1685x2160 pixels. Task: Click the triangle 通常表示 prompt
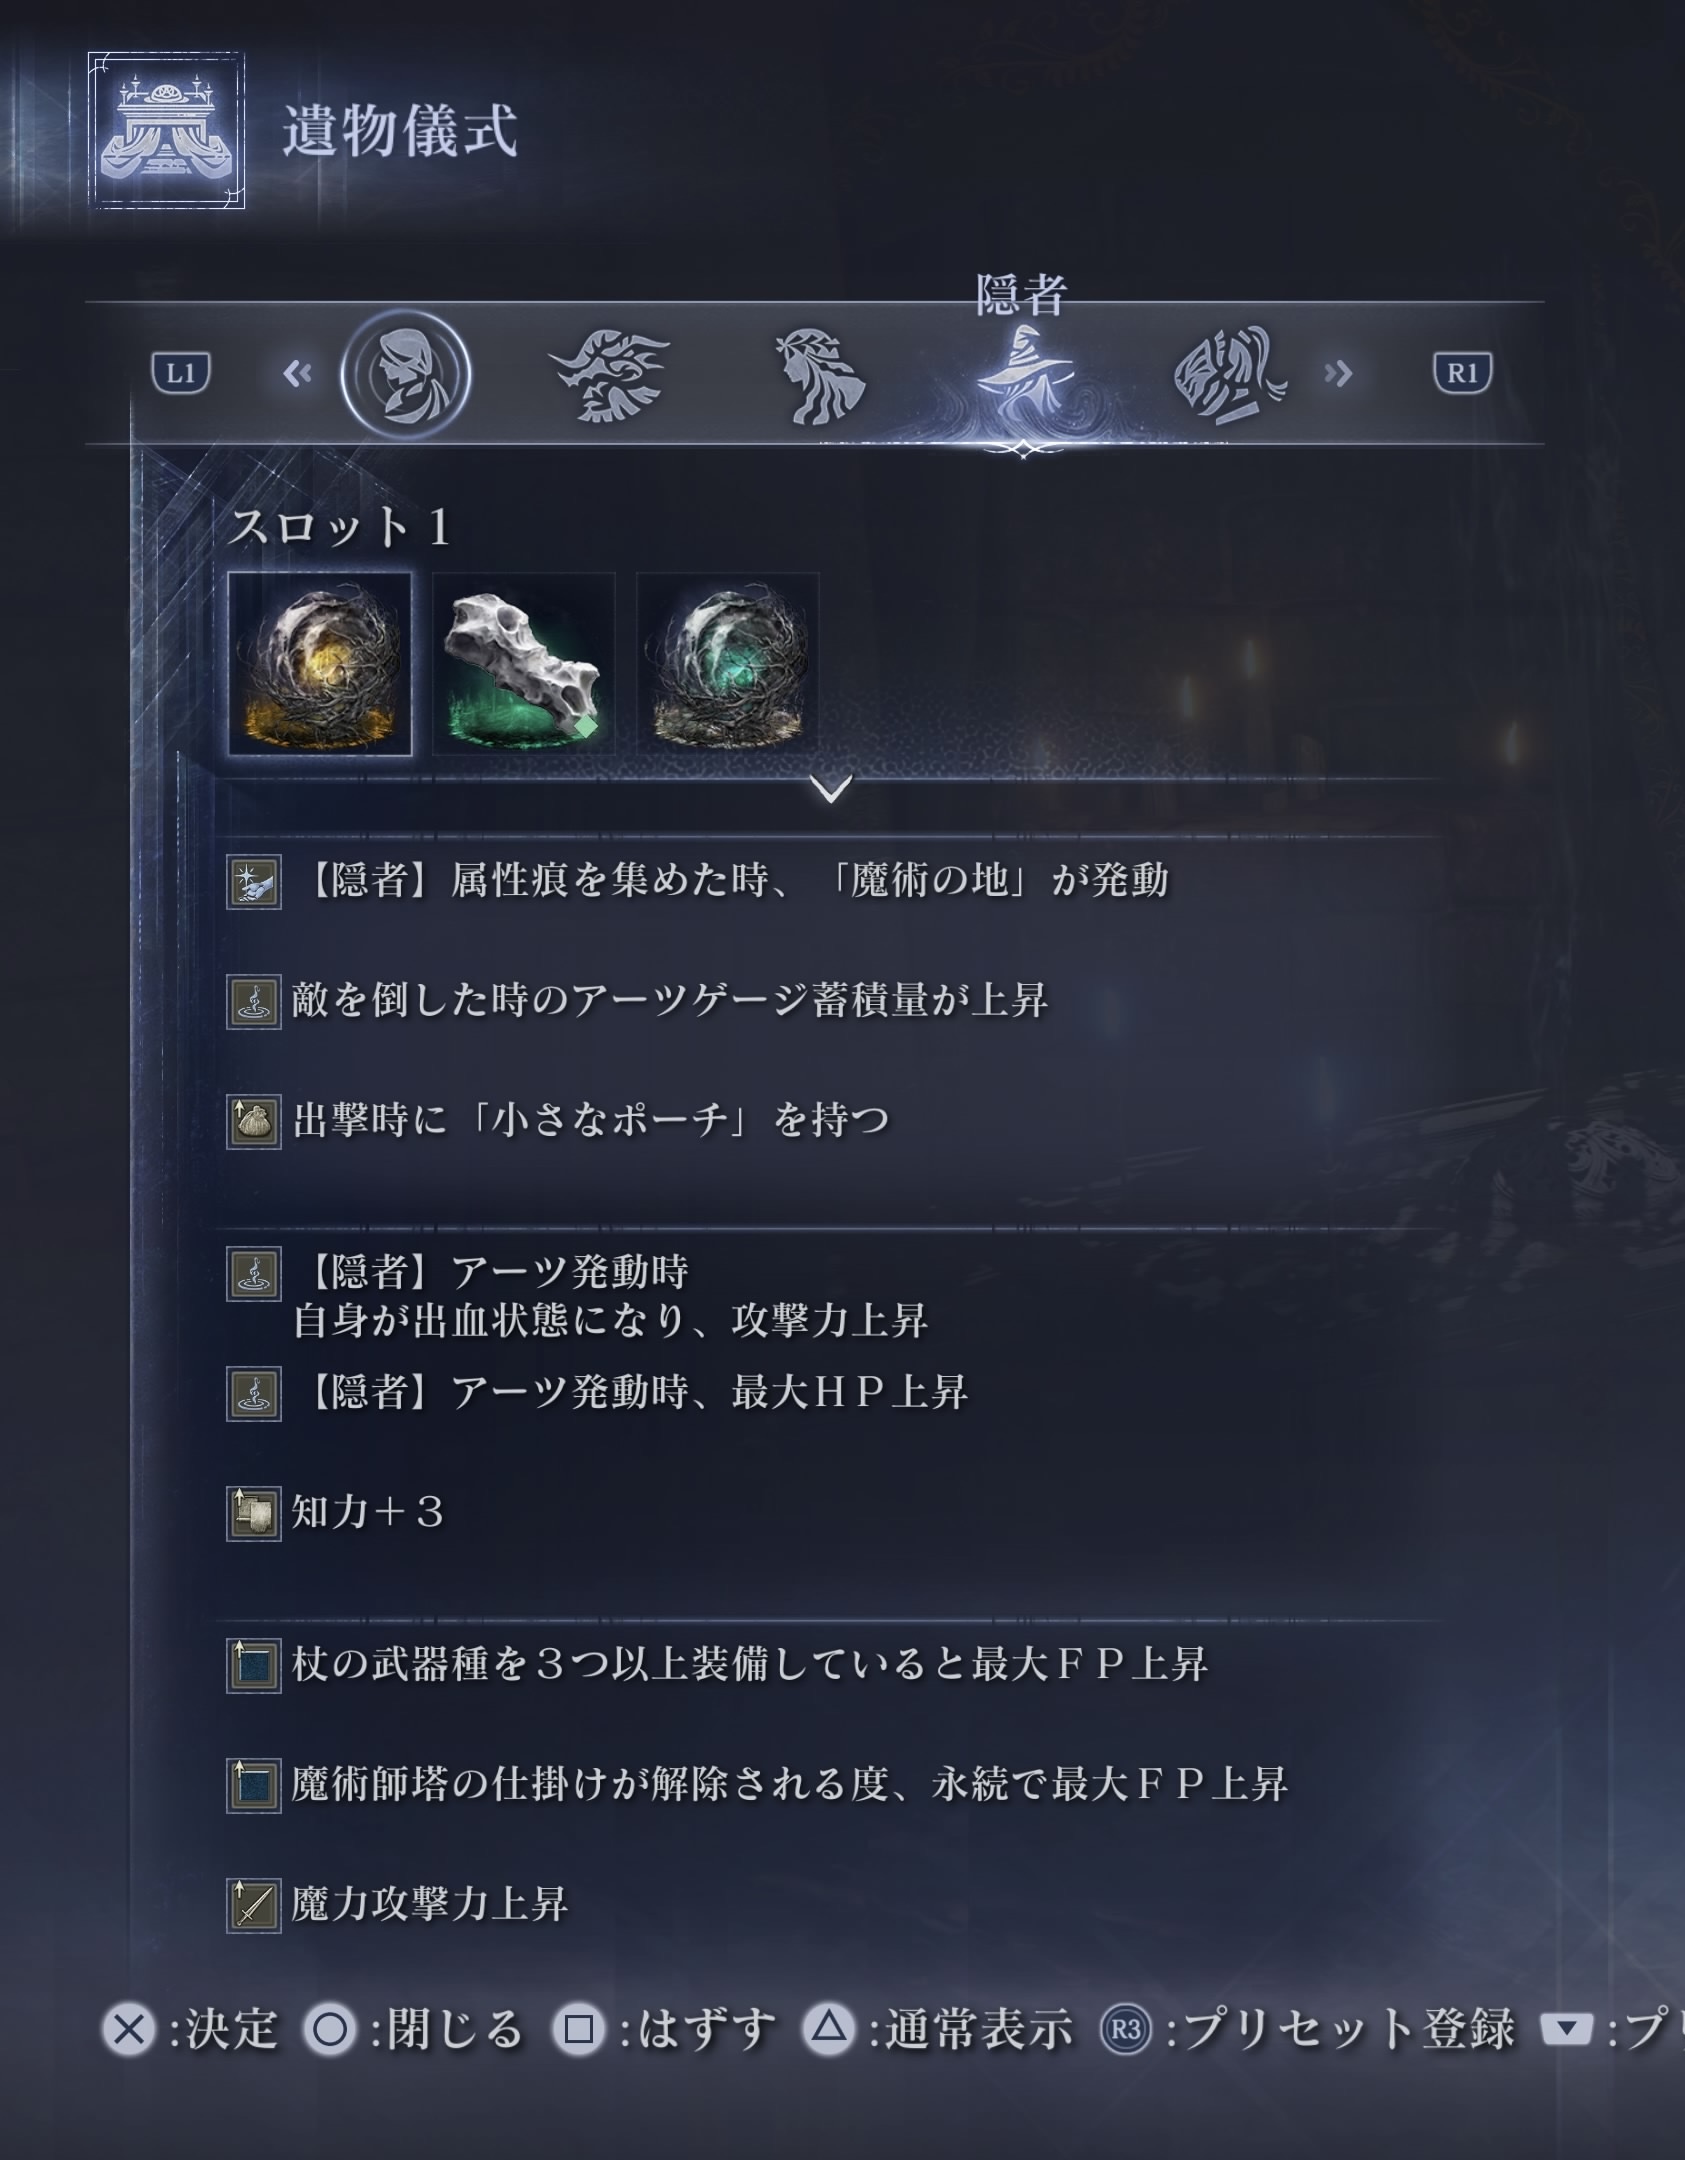coord(937,2029)
